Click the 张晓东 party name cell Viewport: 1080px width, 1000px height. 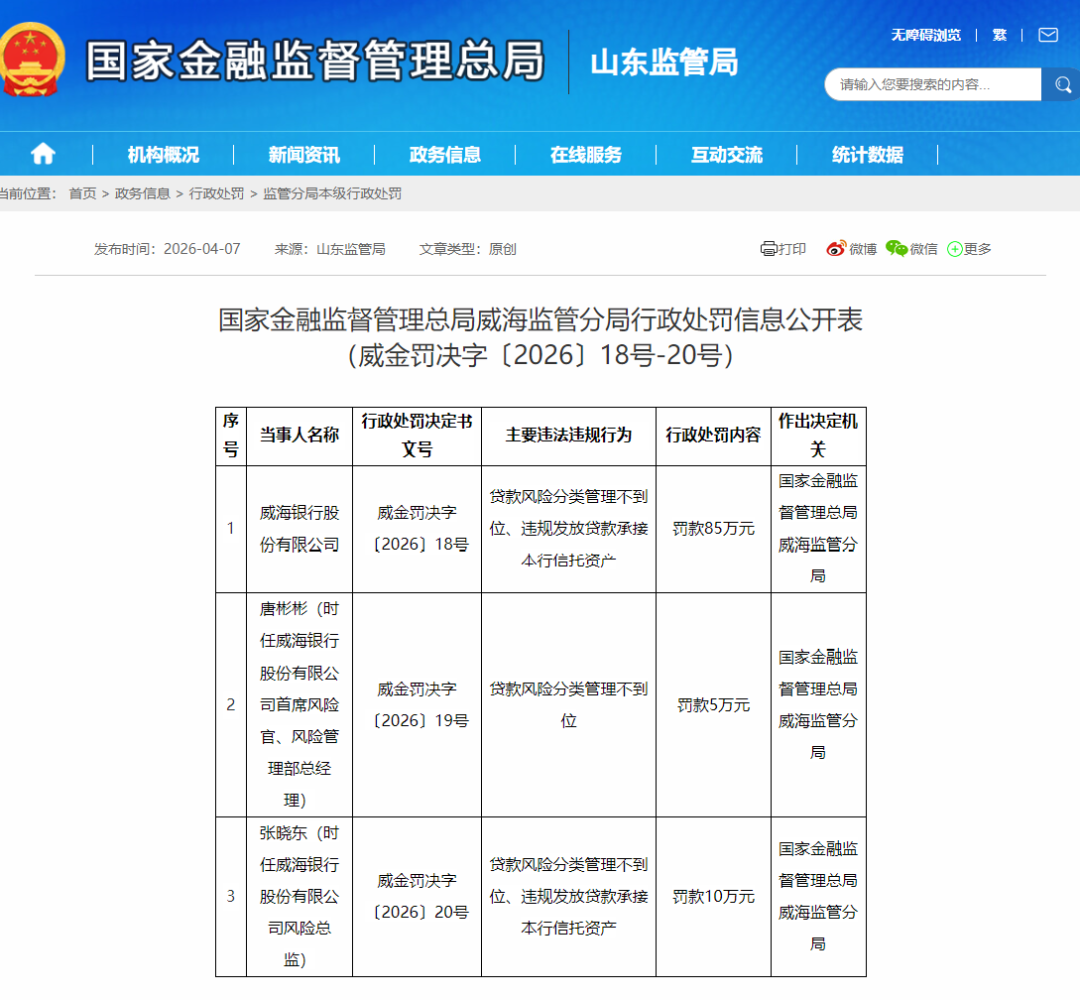(300, 896)
